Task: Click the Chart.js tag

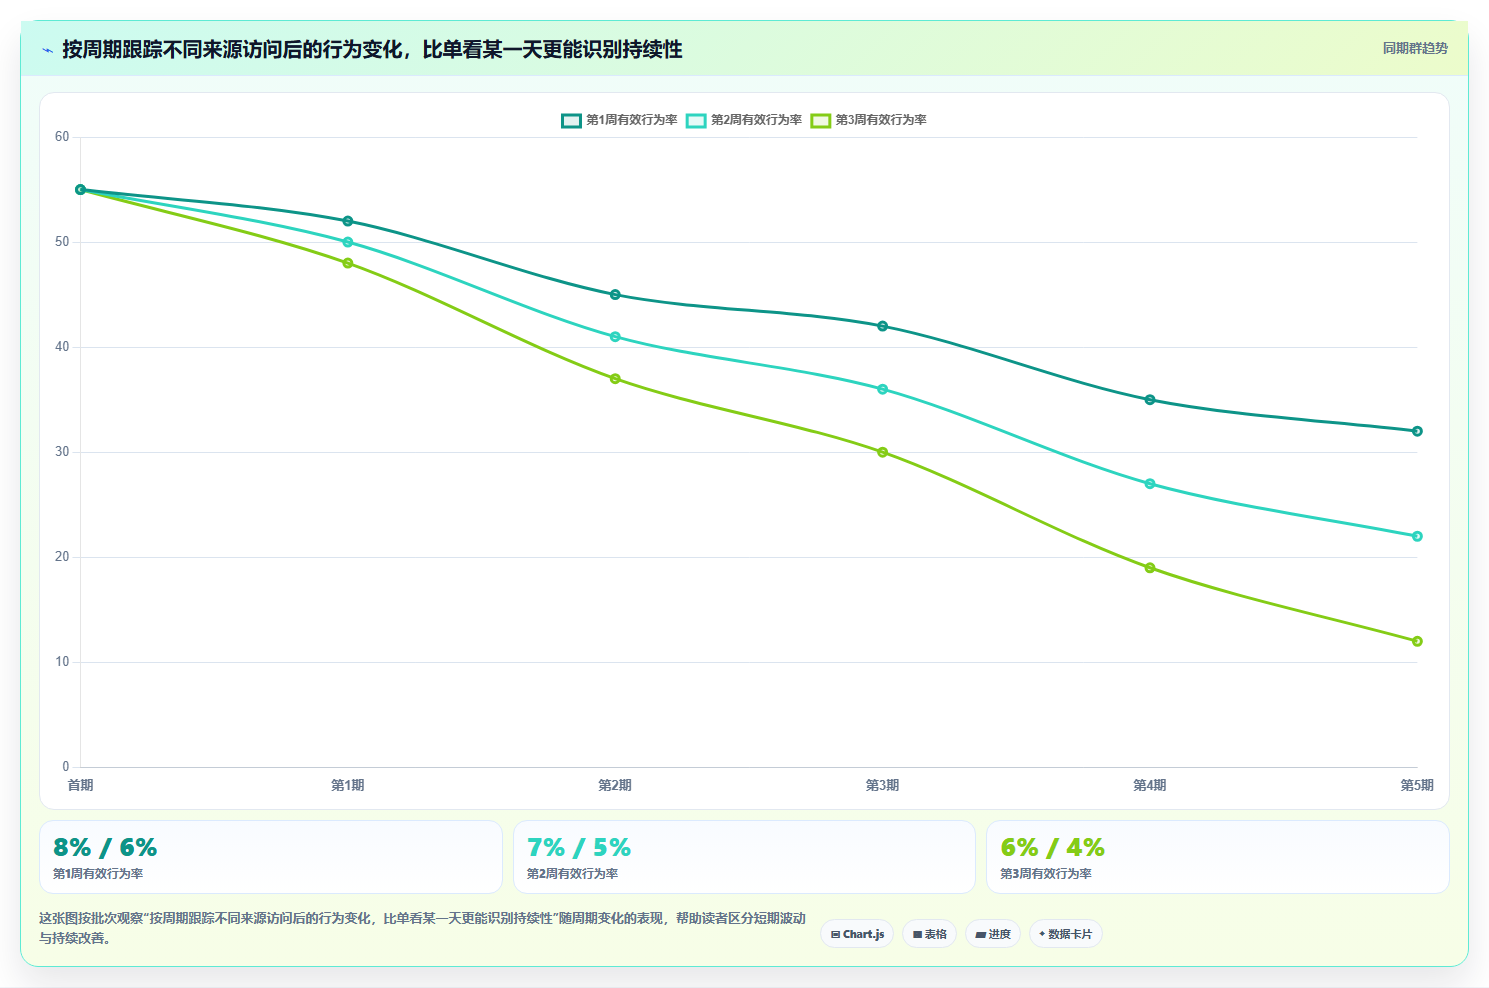Action: [857, 934]
